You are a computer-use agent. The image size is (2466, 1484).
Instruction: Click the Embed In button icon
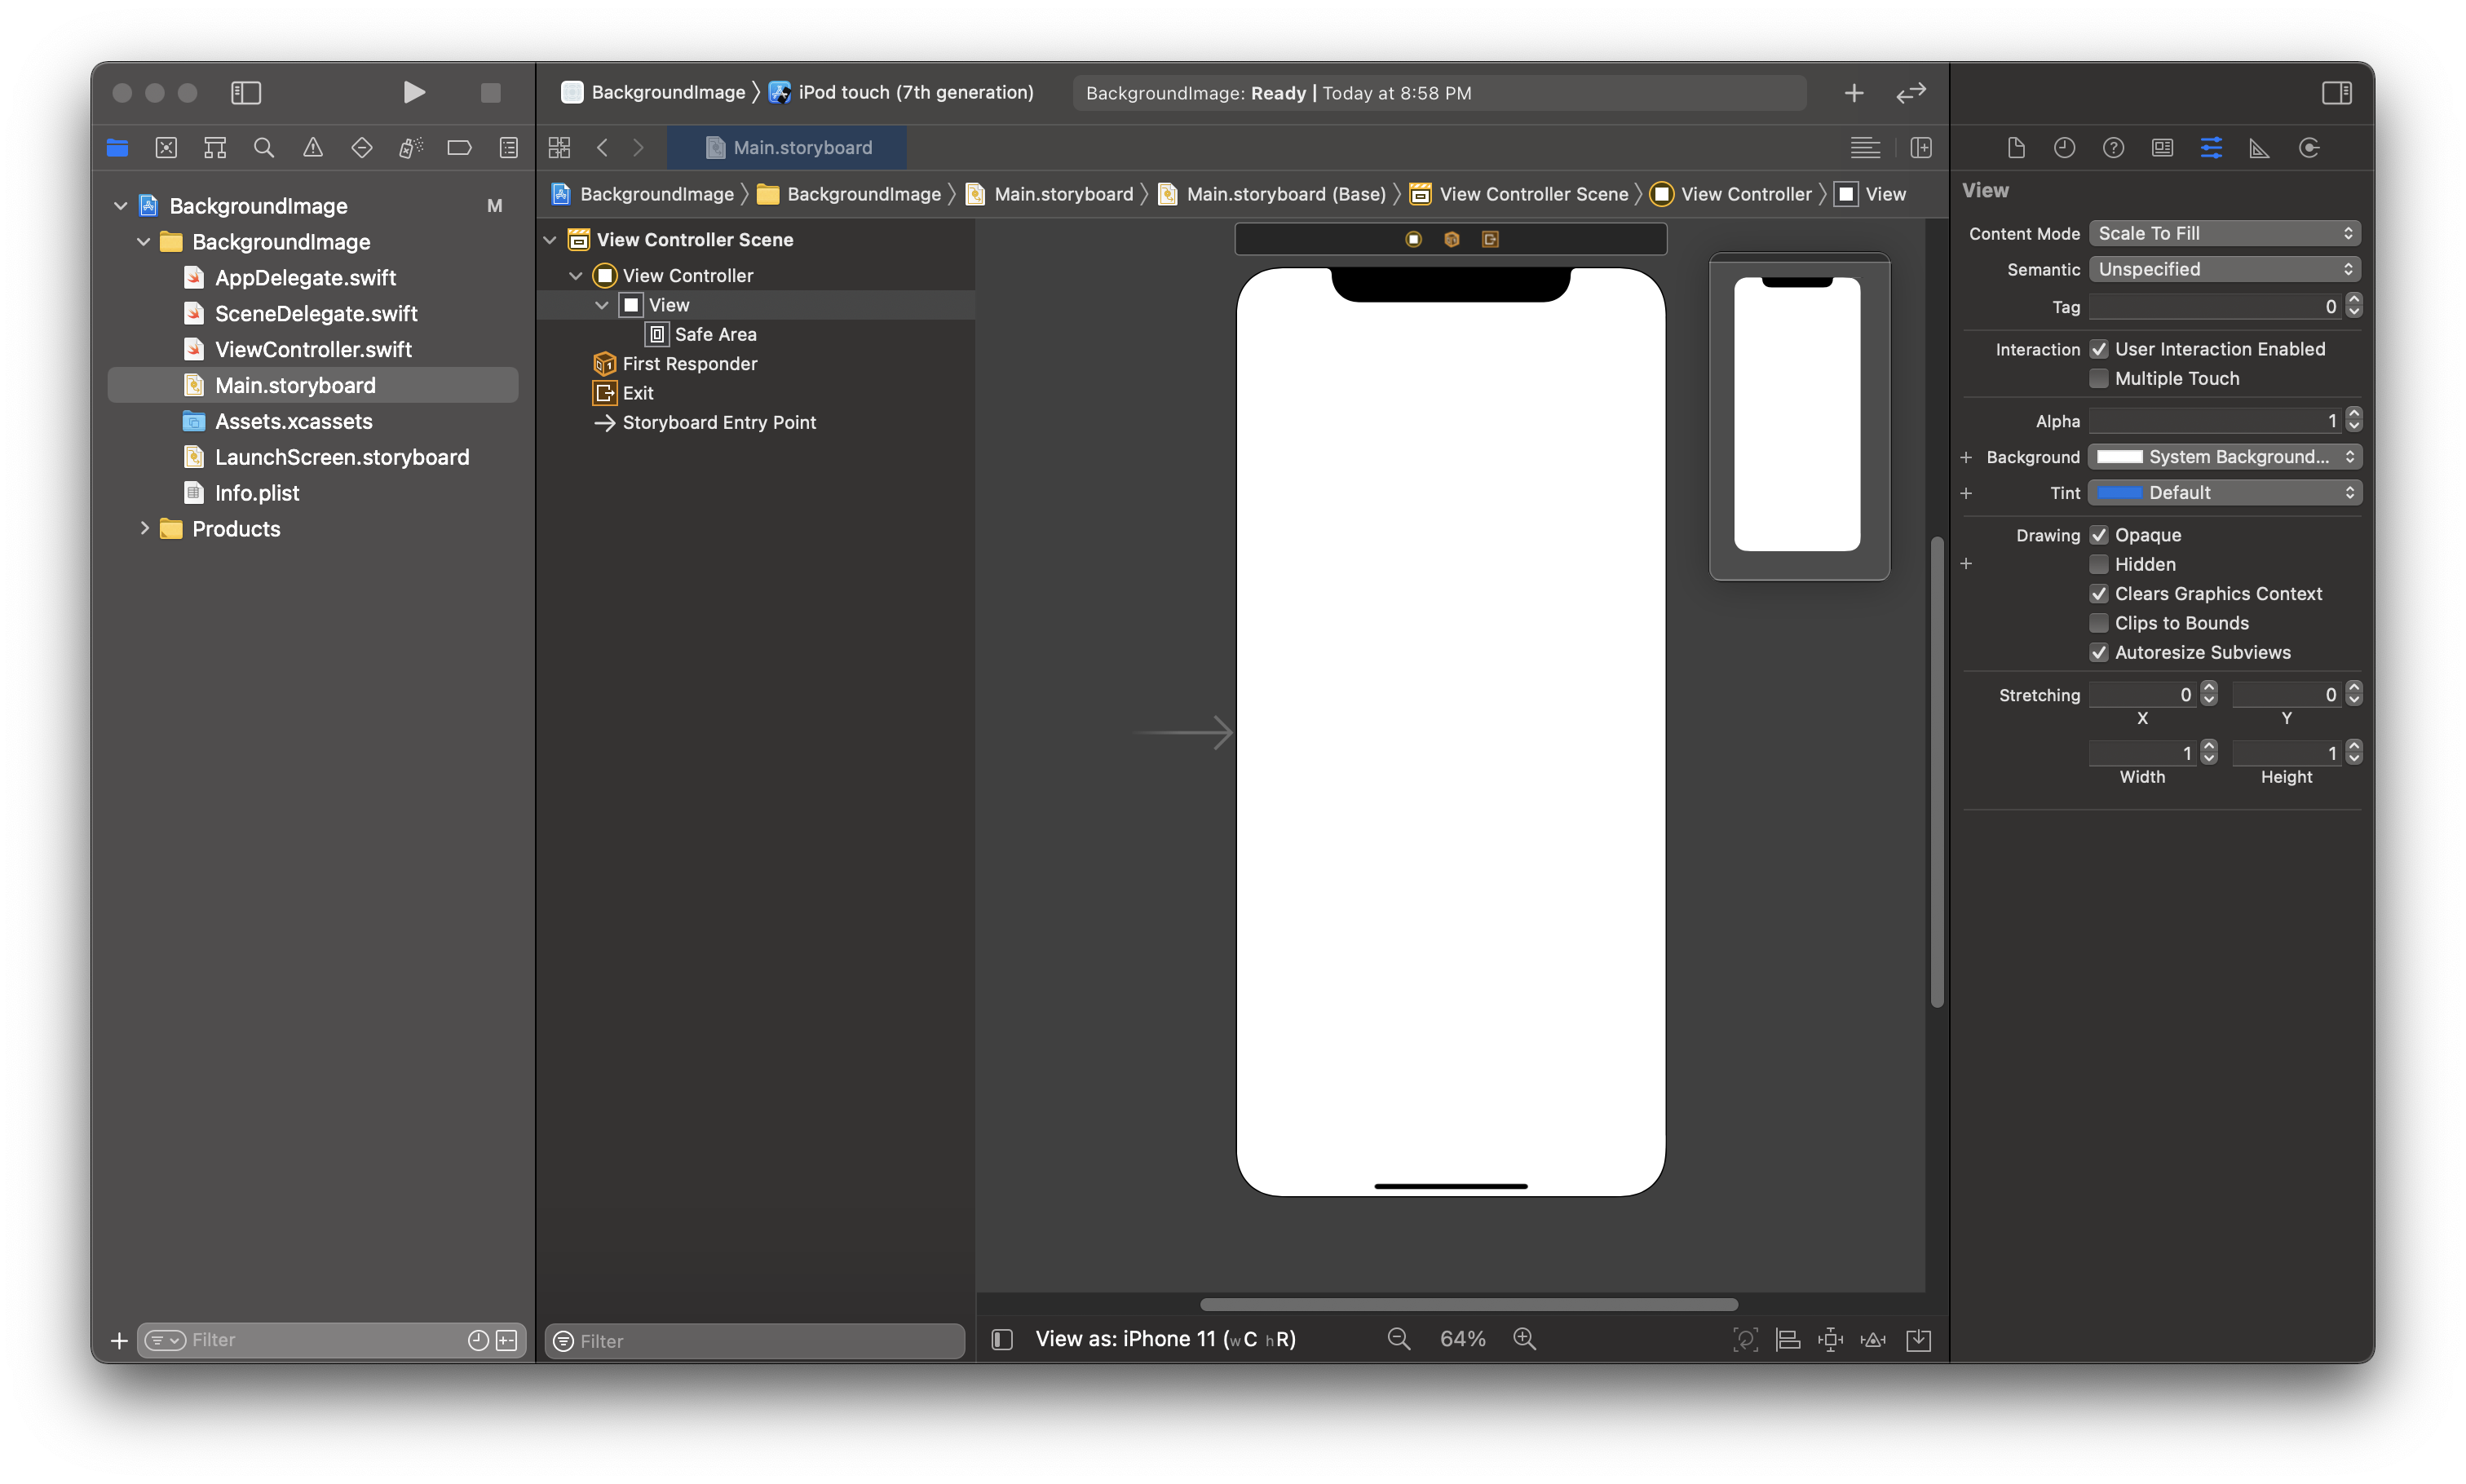1918,1339
